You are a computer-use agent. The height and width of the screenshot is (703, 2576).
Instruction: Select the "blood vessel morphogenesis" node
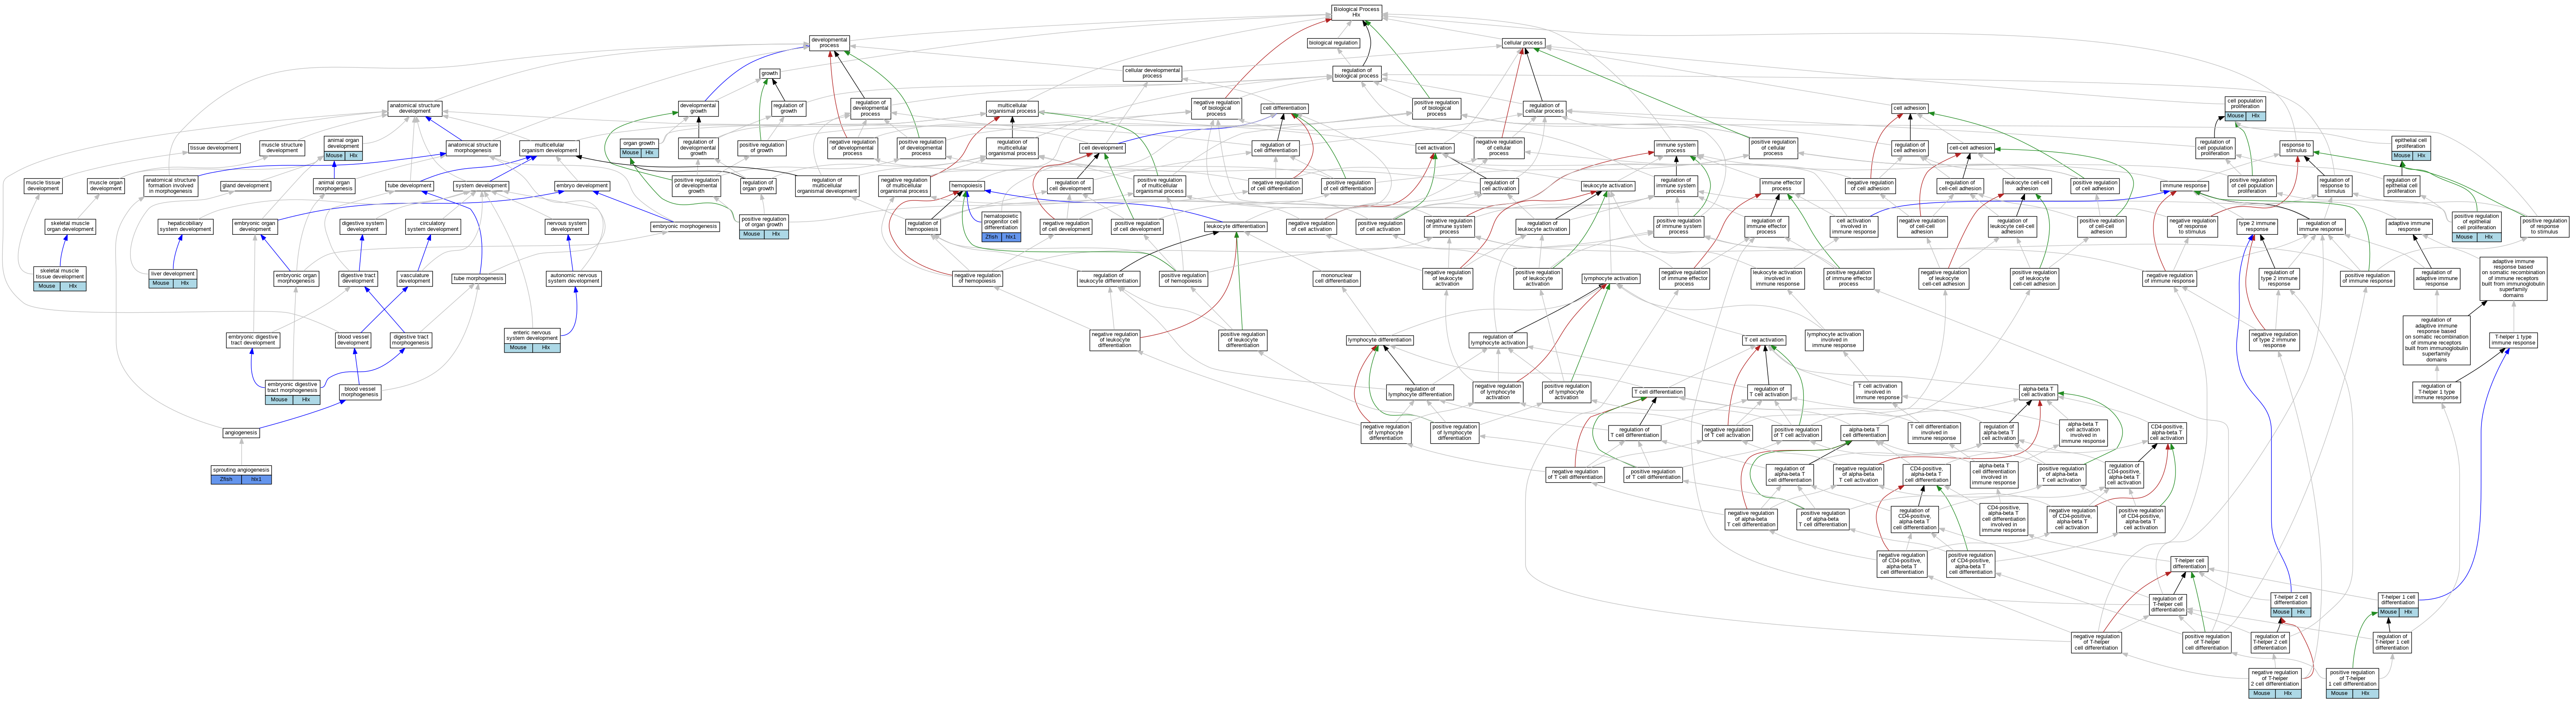(360, 391)
